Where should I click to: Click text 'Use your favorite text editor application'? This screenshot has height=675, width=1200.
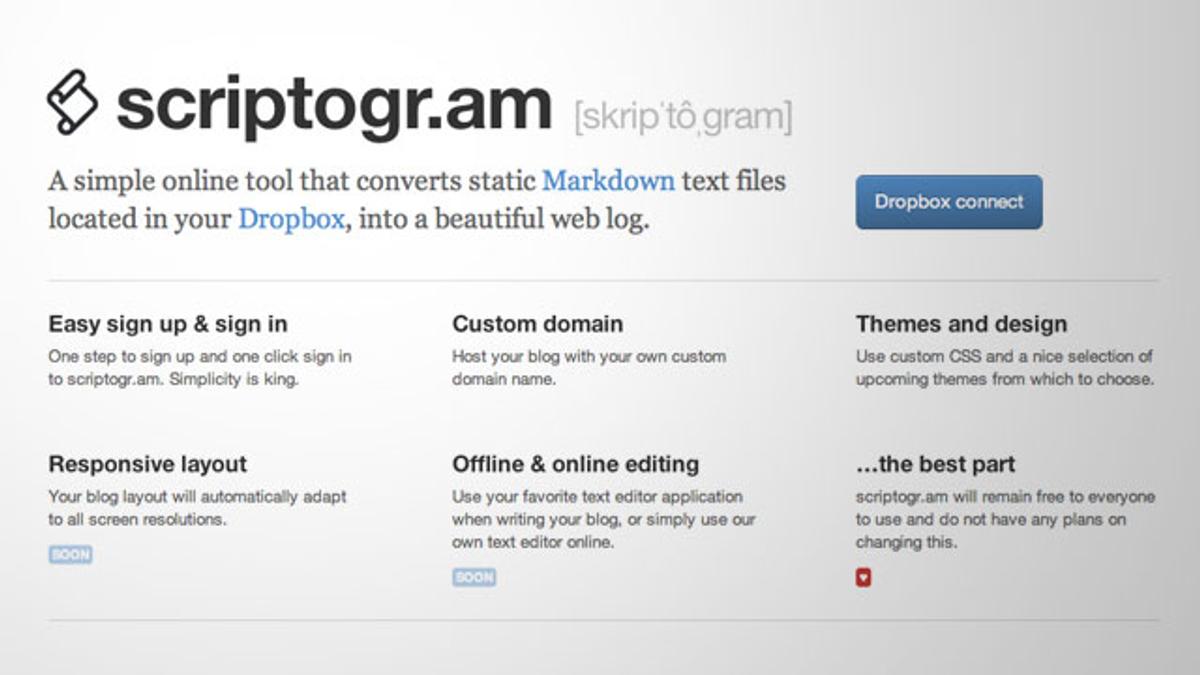click(x=597, y=496)
